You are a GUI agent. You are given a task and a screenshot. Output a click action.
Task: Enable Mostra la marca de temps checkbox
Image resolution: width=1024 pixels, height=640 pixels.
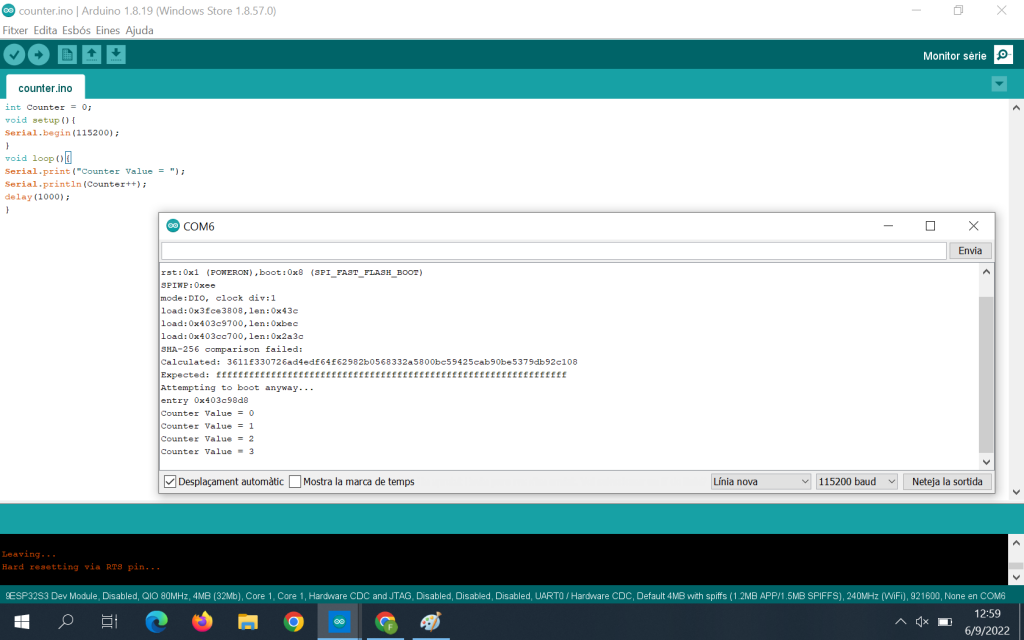295,482
